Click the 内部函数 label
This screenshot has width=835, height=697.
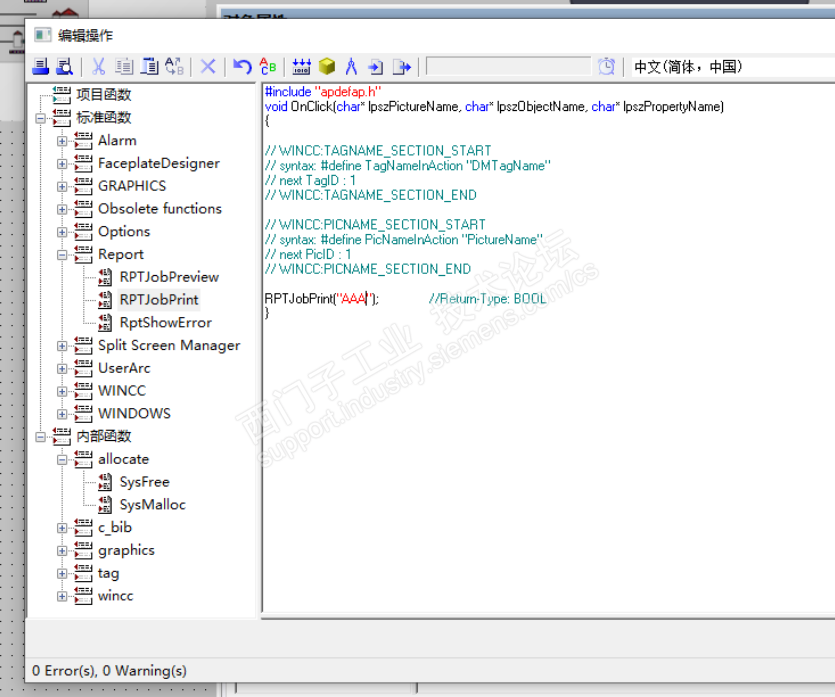click(104, 437)
